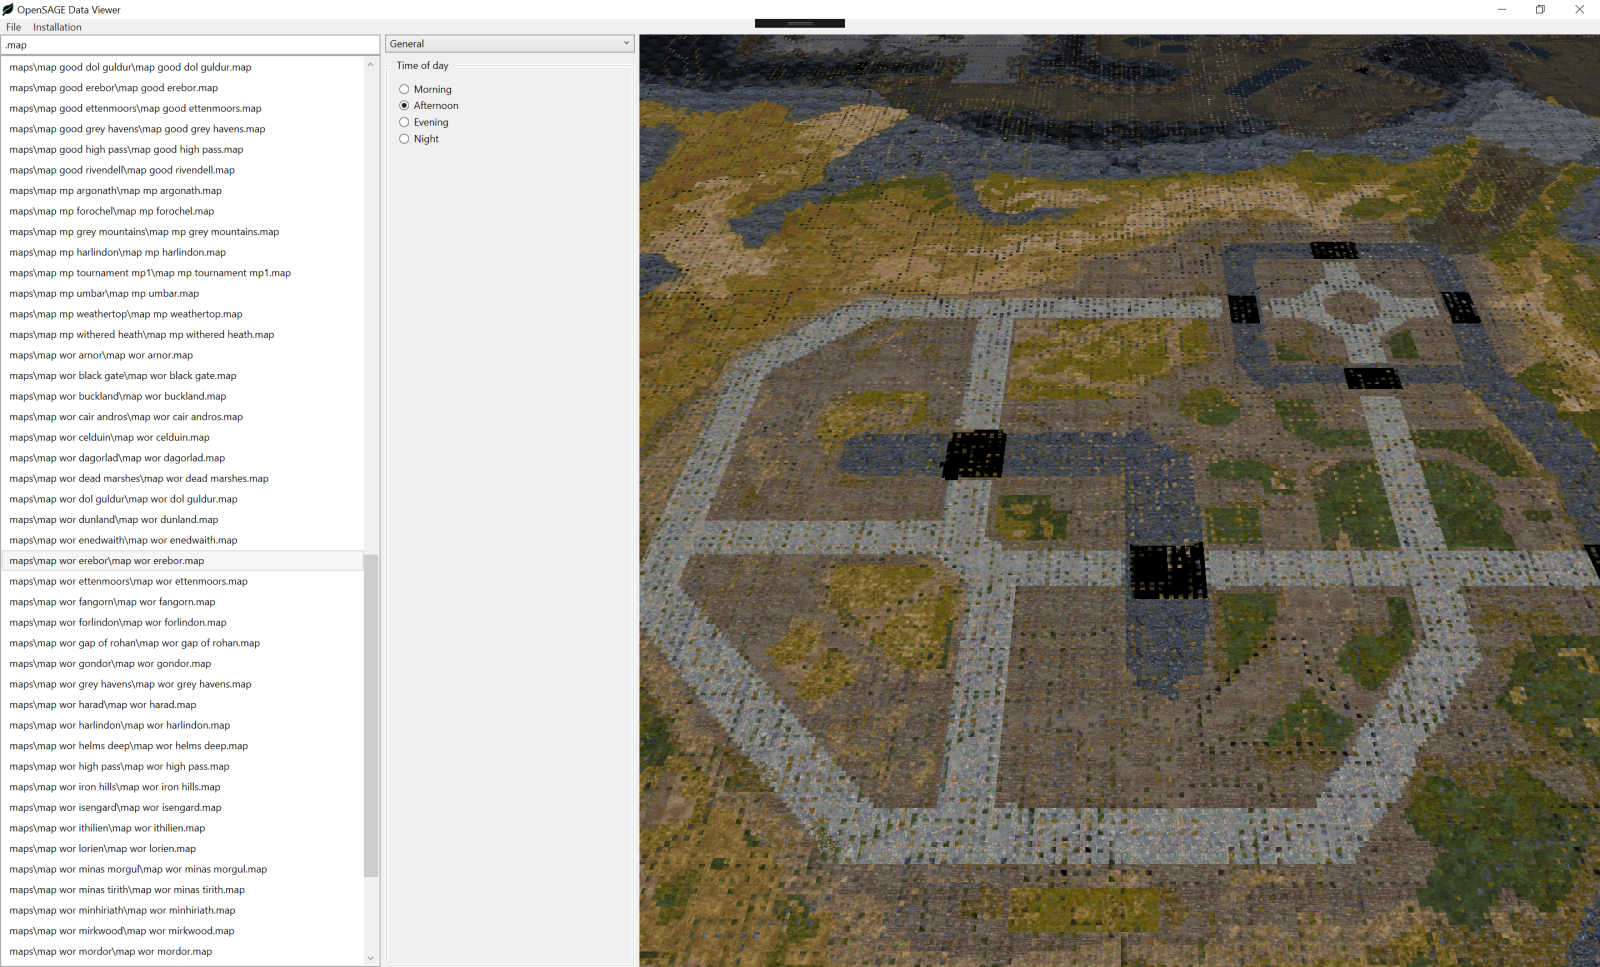Select map mp weathertop.map
Viewport: 1600px width, 967px height.
point(182,314)
